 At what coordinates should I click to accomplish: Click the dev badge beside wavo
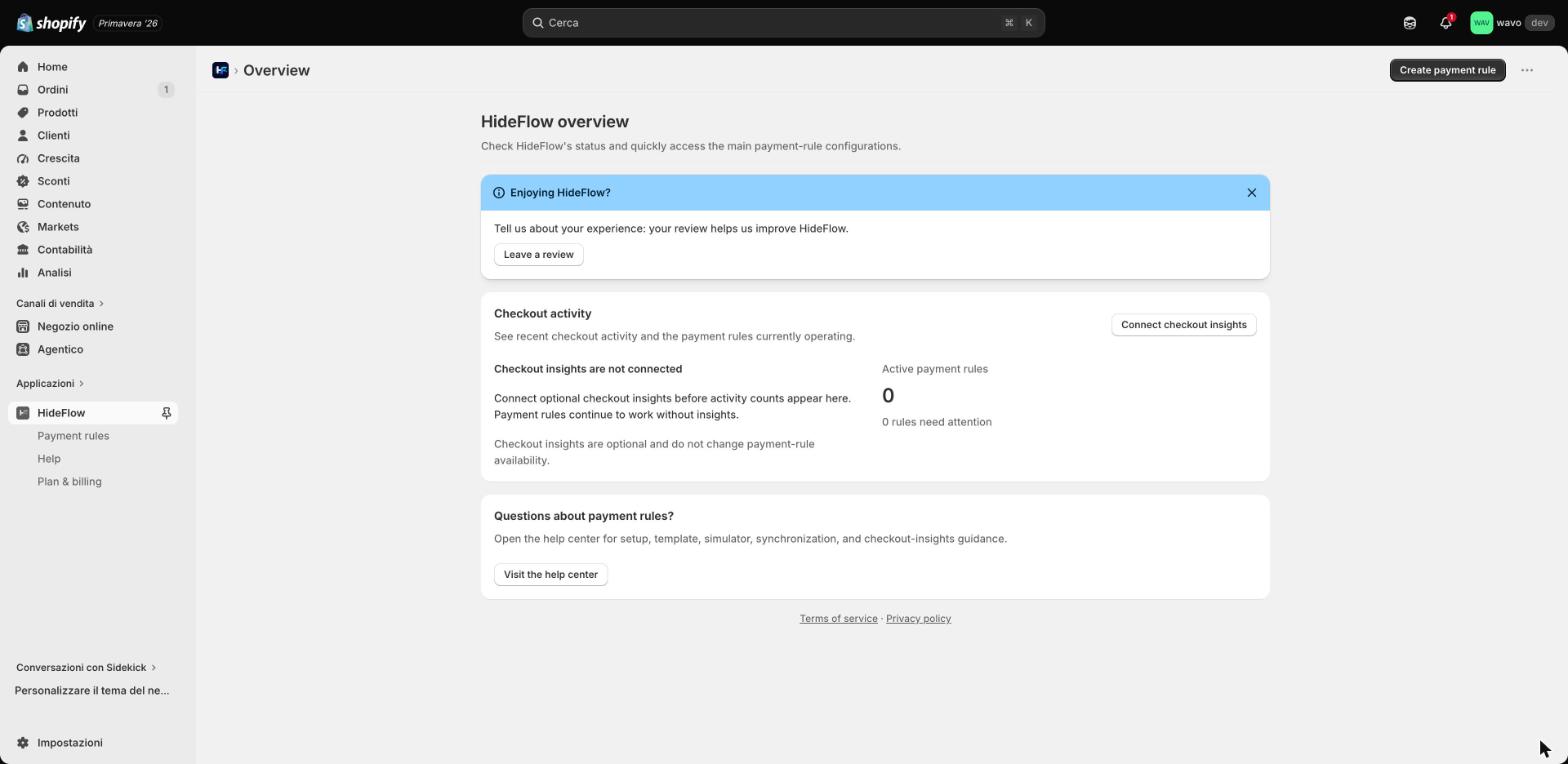(x=1538, y=23)
